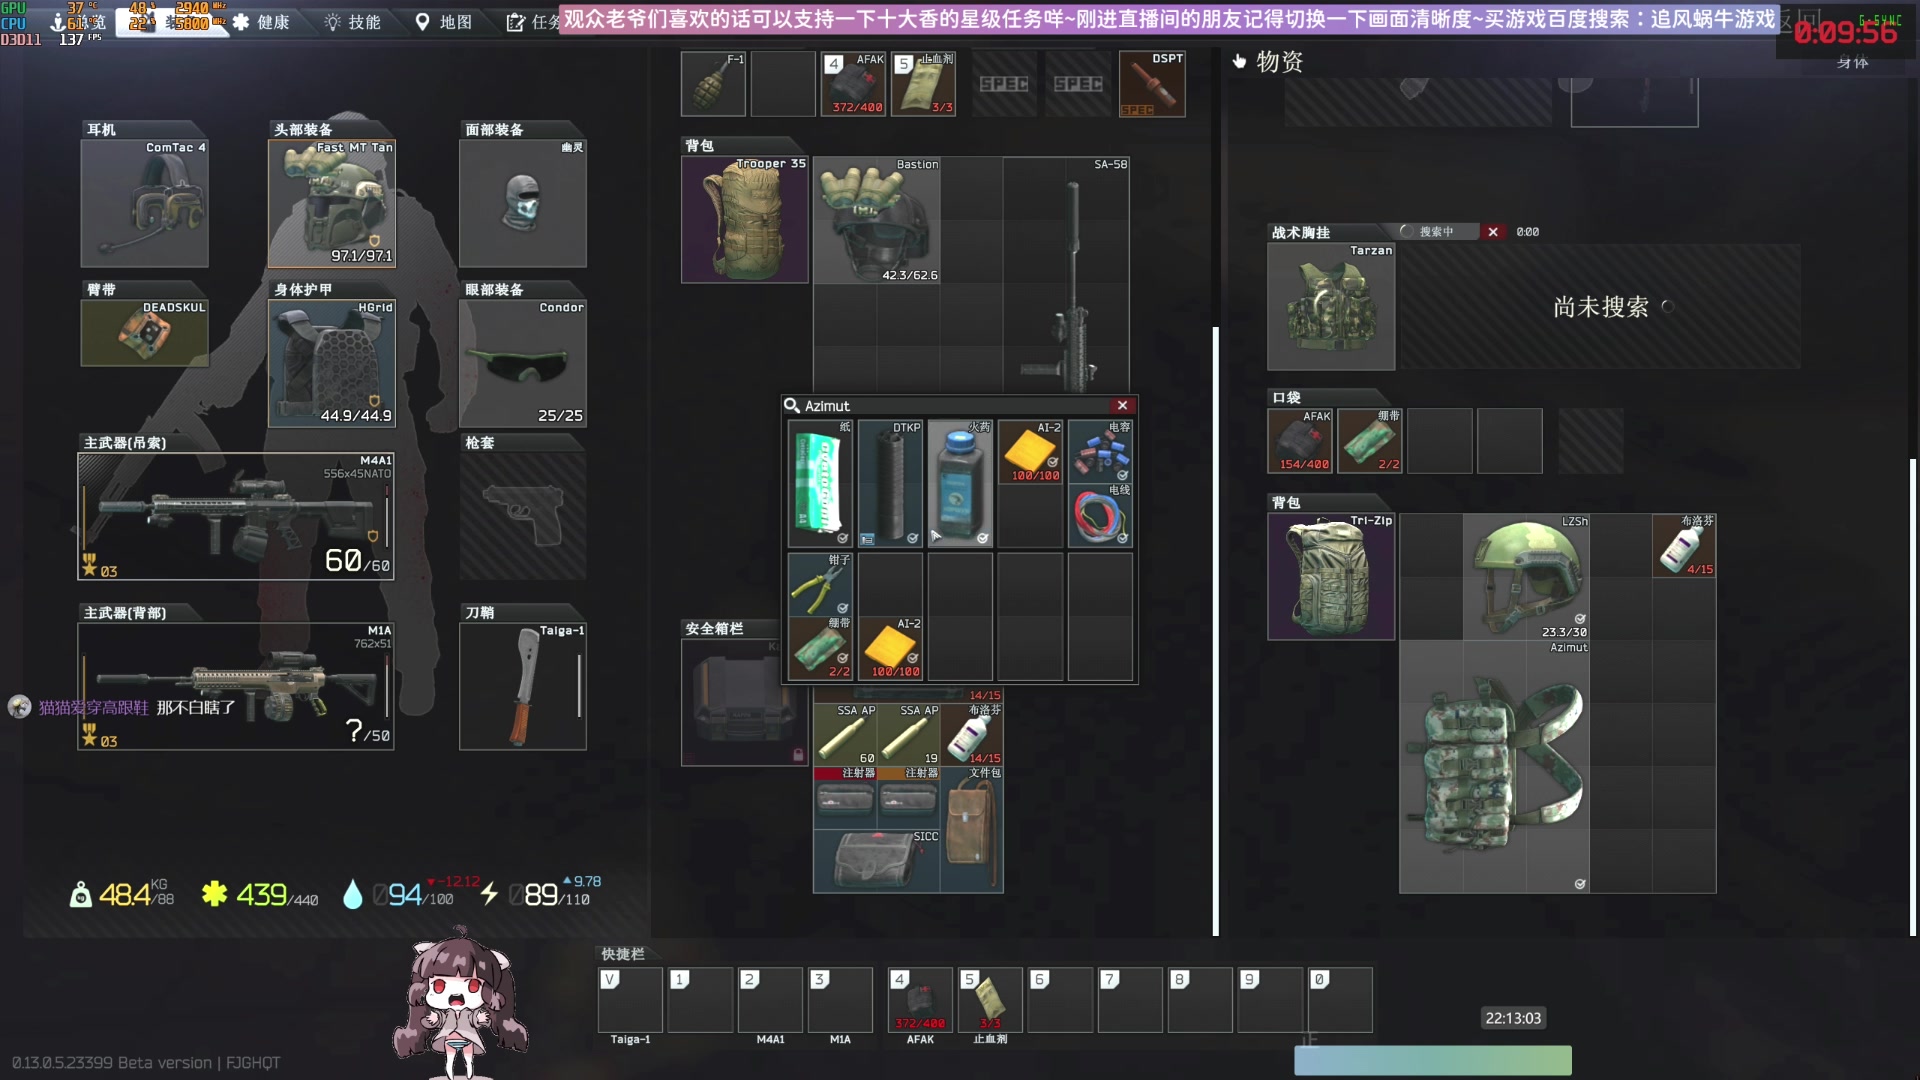Click the inventory vertical scrollbar
The width and height of the screenshot is (1920, 1080).
click(x=1216, y=630)
